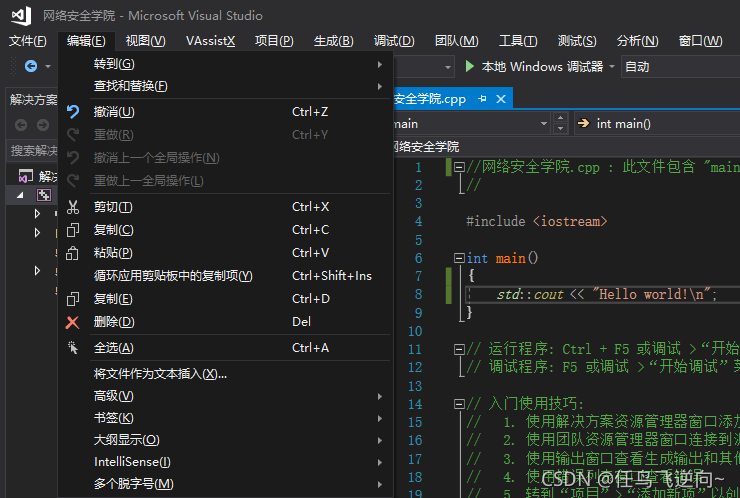Image resolution: width=740 pixels, height=498 pixels.
Task: Click the #include <iostream> code line
Action: (537, 221)
